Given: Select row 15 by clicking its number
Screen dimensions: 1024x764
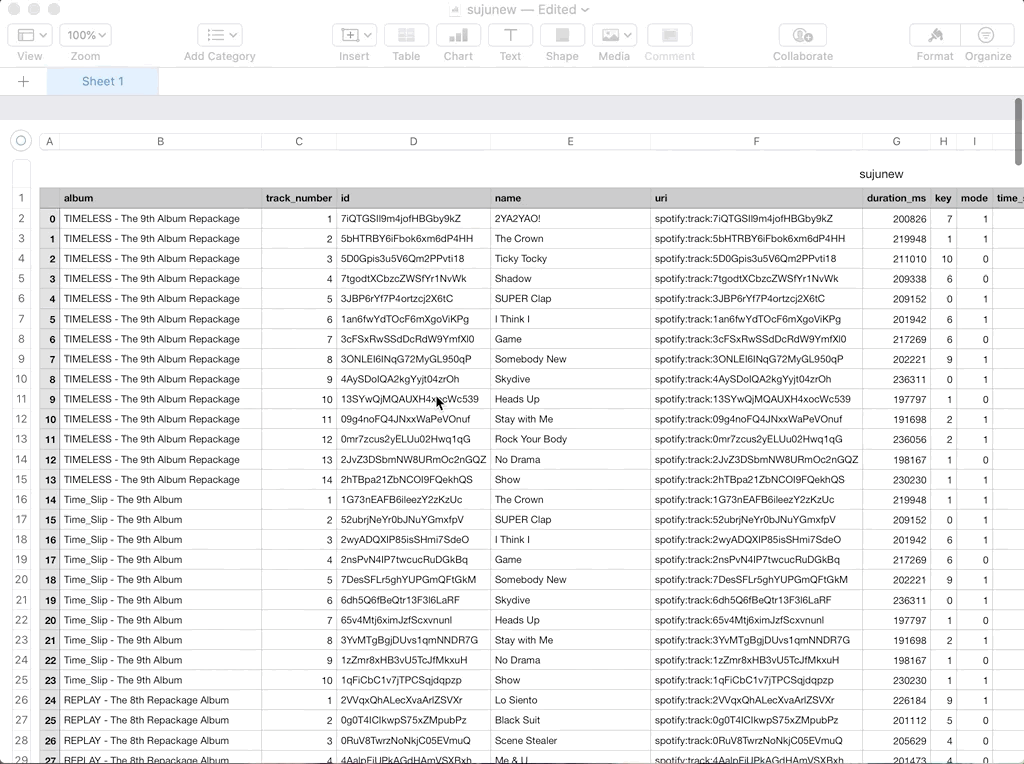Looking at the screenshot, I should [x=21, y=478].
